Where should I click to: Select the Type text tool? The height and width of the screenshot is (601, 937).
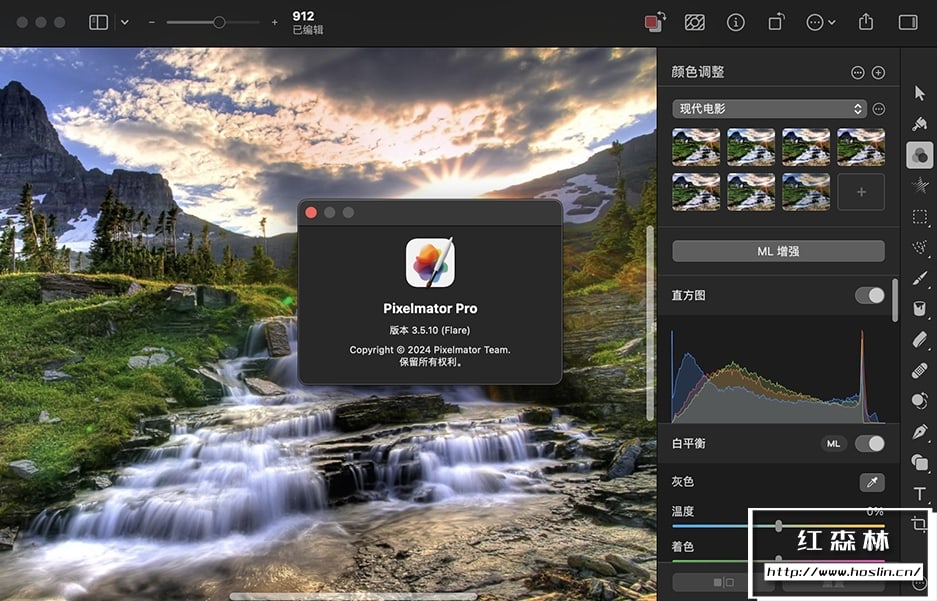(x=920, y=493)
